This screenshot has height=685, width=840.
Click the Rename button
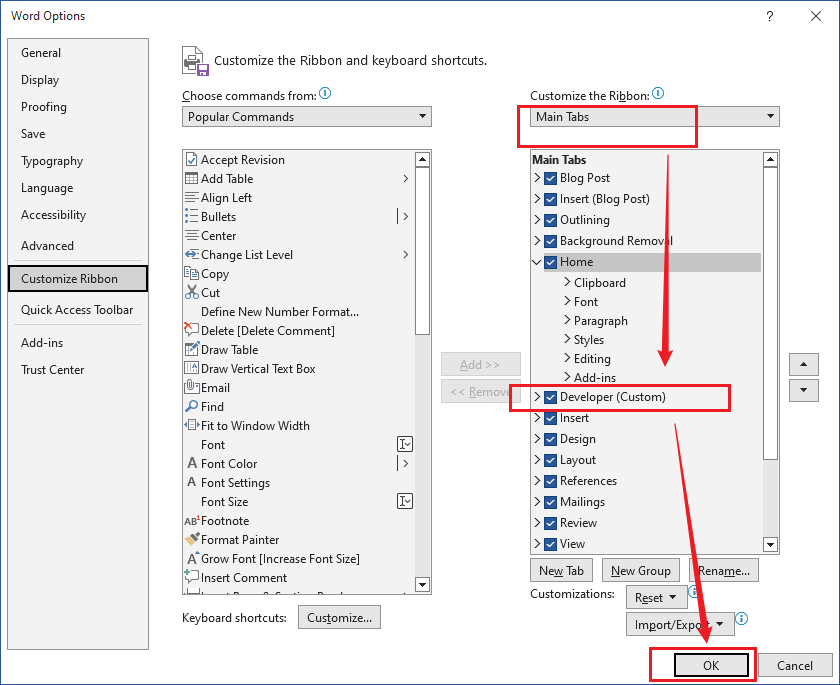pyautogui.click(x=724, y=570)
